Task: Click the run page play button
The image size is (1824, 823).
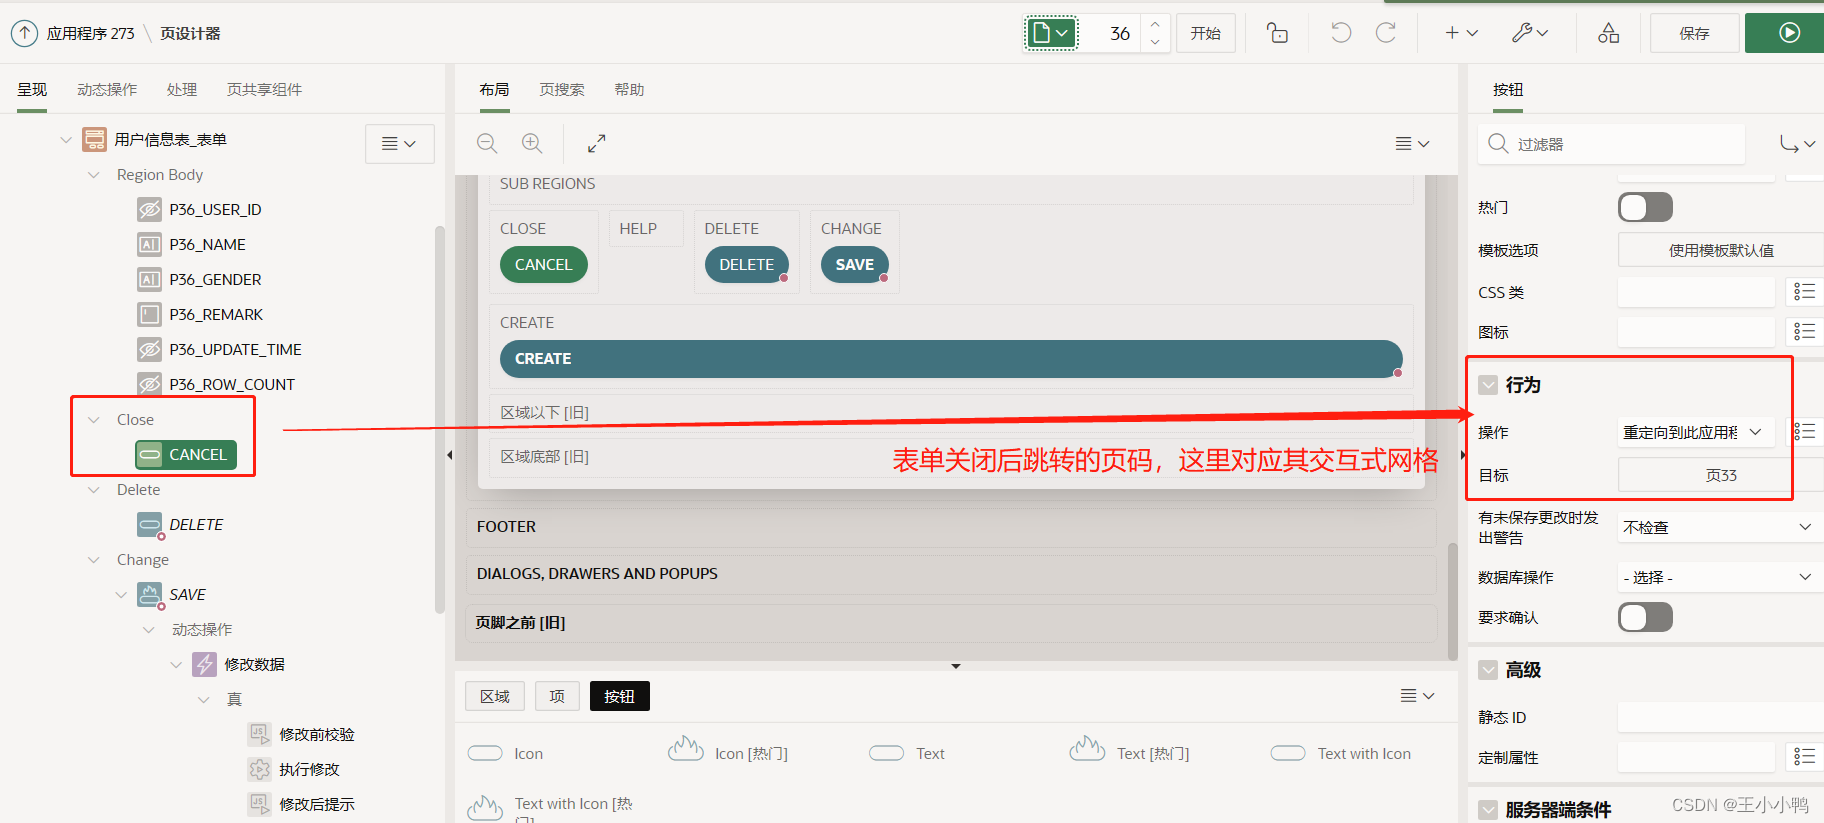Action: (x=1789, y=33)
